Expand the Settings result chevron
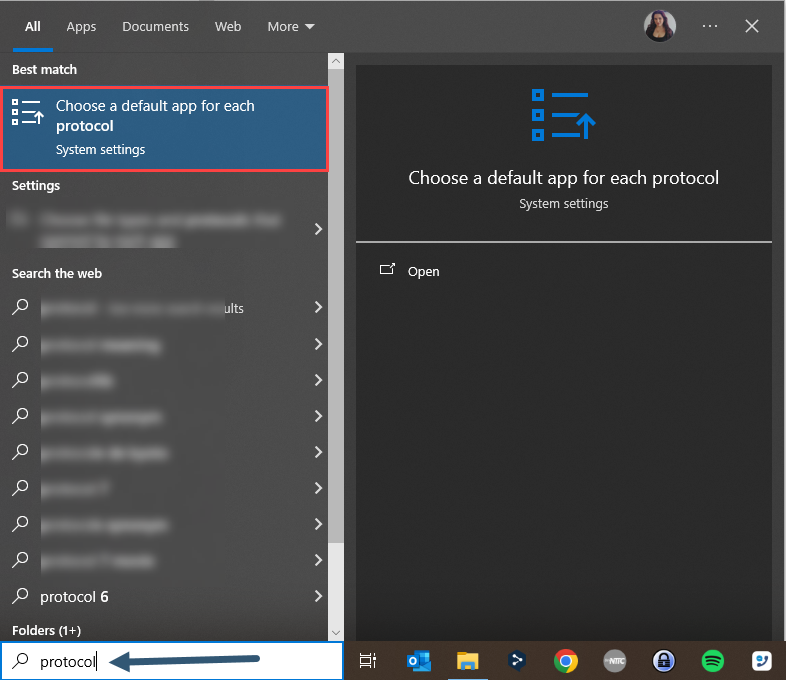786x680 pixels. pos(318,229)
